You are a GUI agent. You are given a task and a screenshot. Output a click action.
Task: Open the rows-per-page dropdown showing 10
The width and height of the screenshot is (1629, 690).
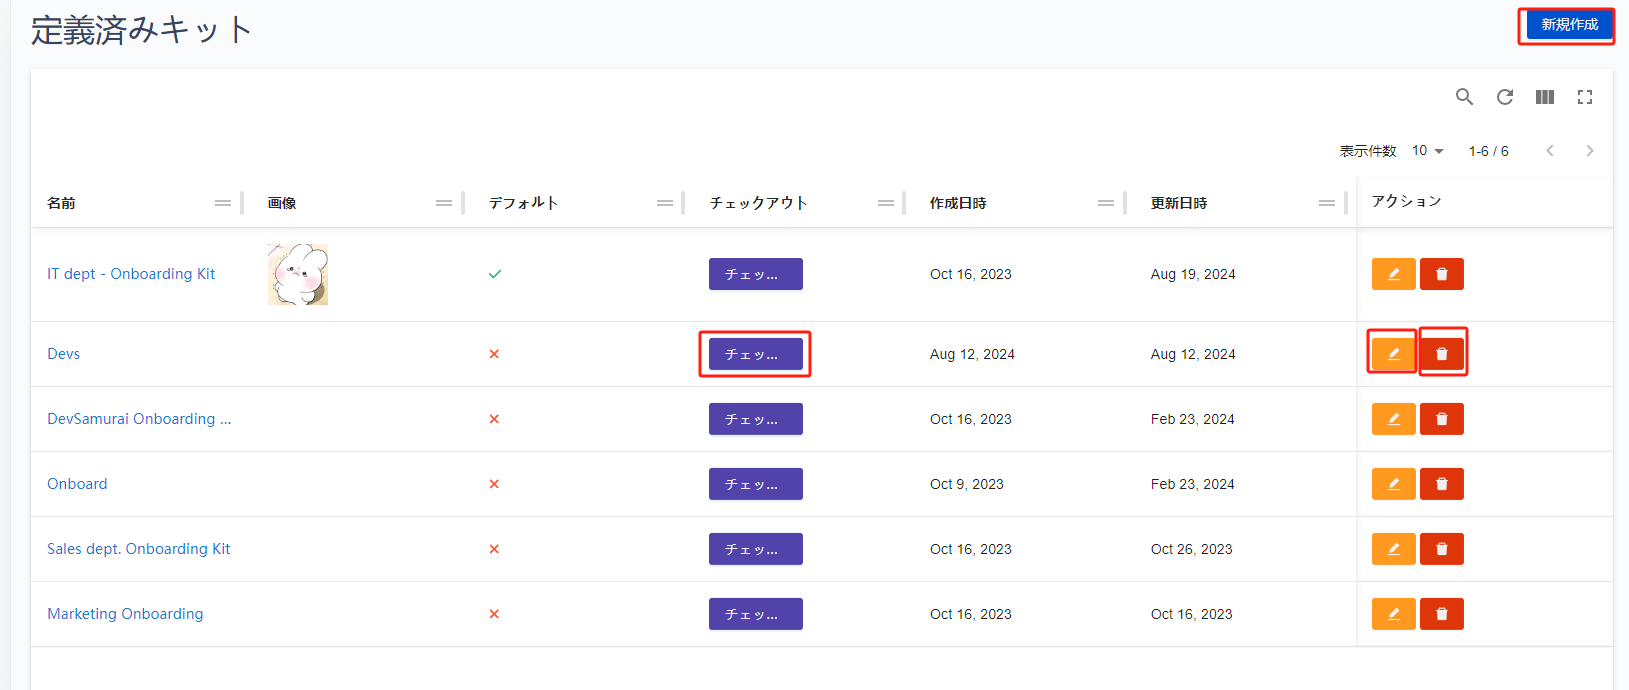click(1427, 151)
